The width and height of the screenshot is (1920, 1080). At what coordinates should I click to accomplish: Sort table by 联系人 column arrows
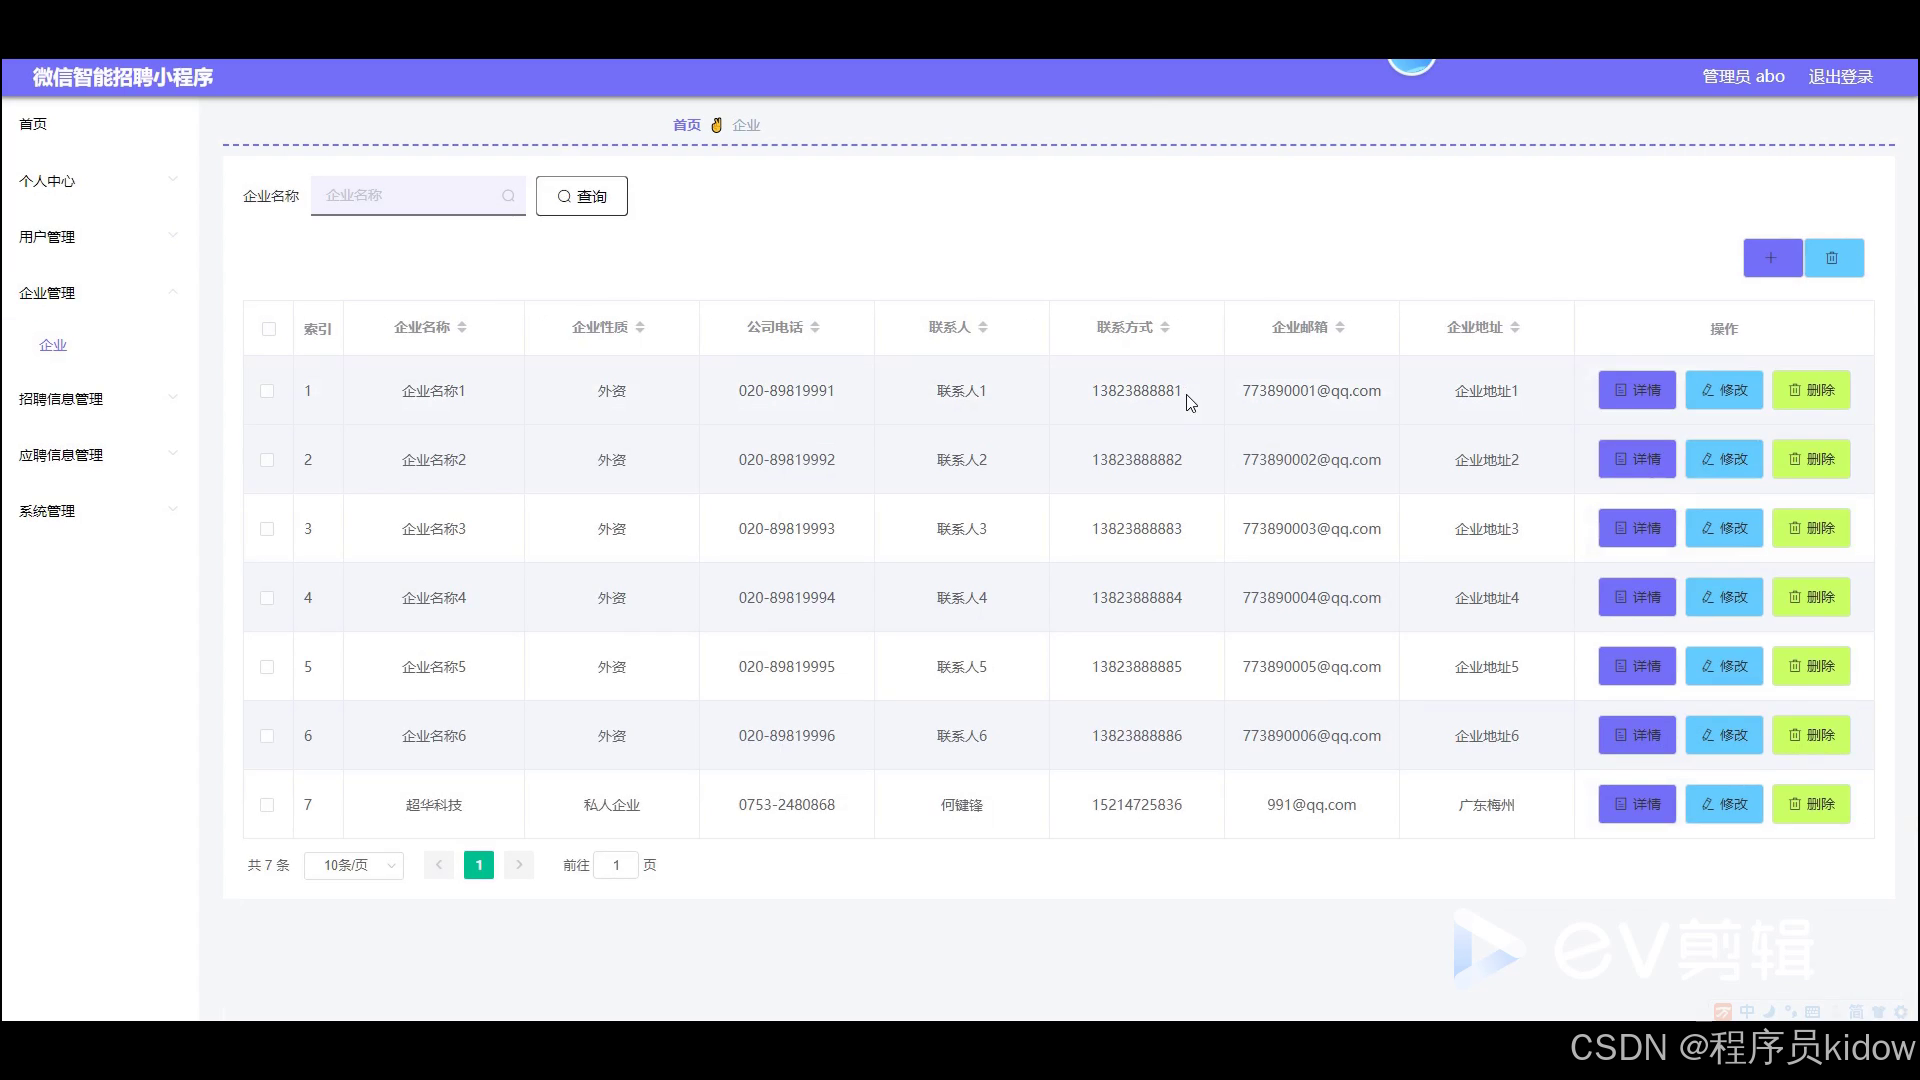coord(983,328)
